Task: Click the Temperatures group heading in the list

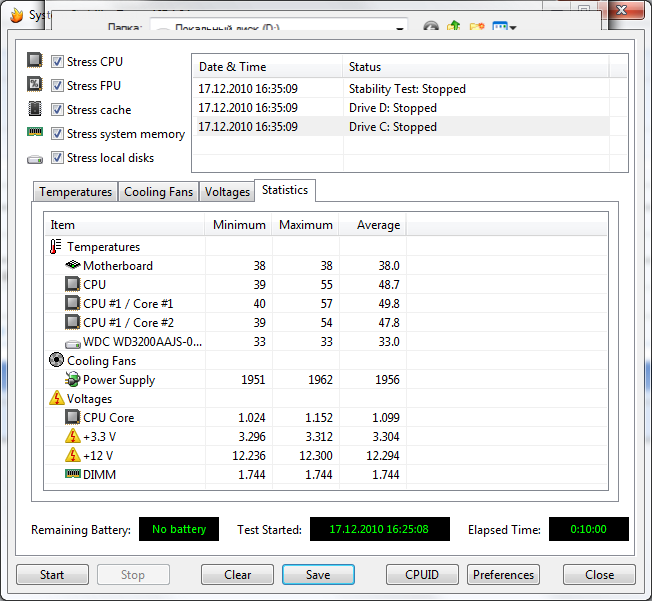Action: tap(104, 247)
